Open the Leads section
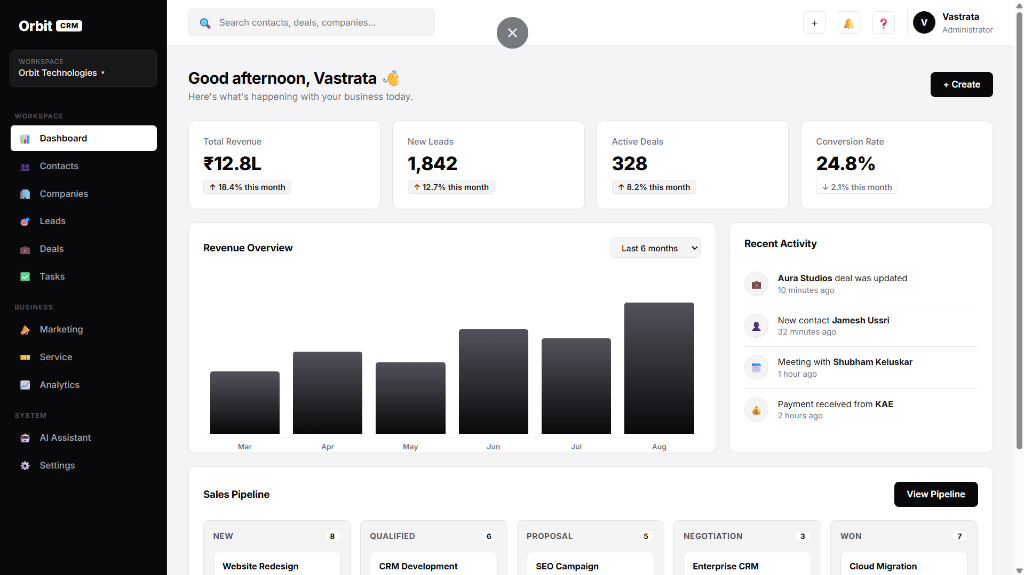This screenshot has height=575, width=1024. 84,222
